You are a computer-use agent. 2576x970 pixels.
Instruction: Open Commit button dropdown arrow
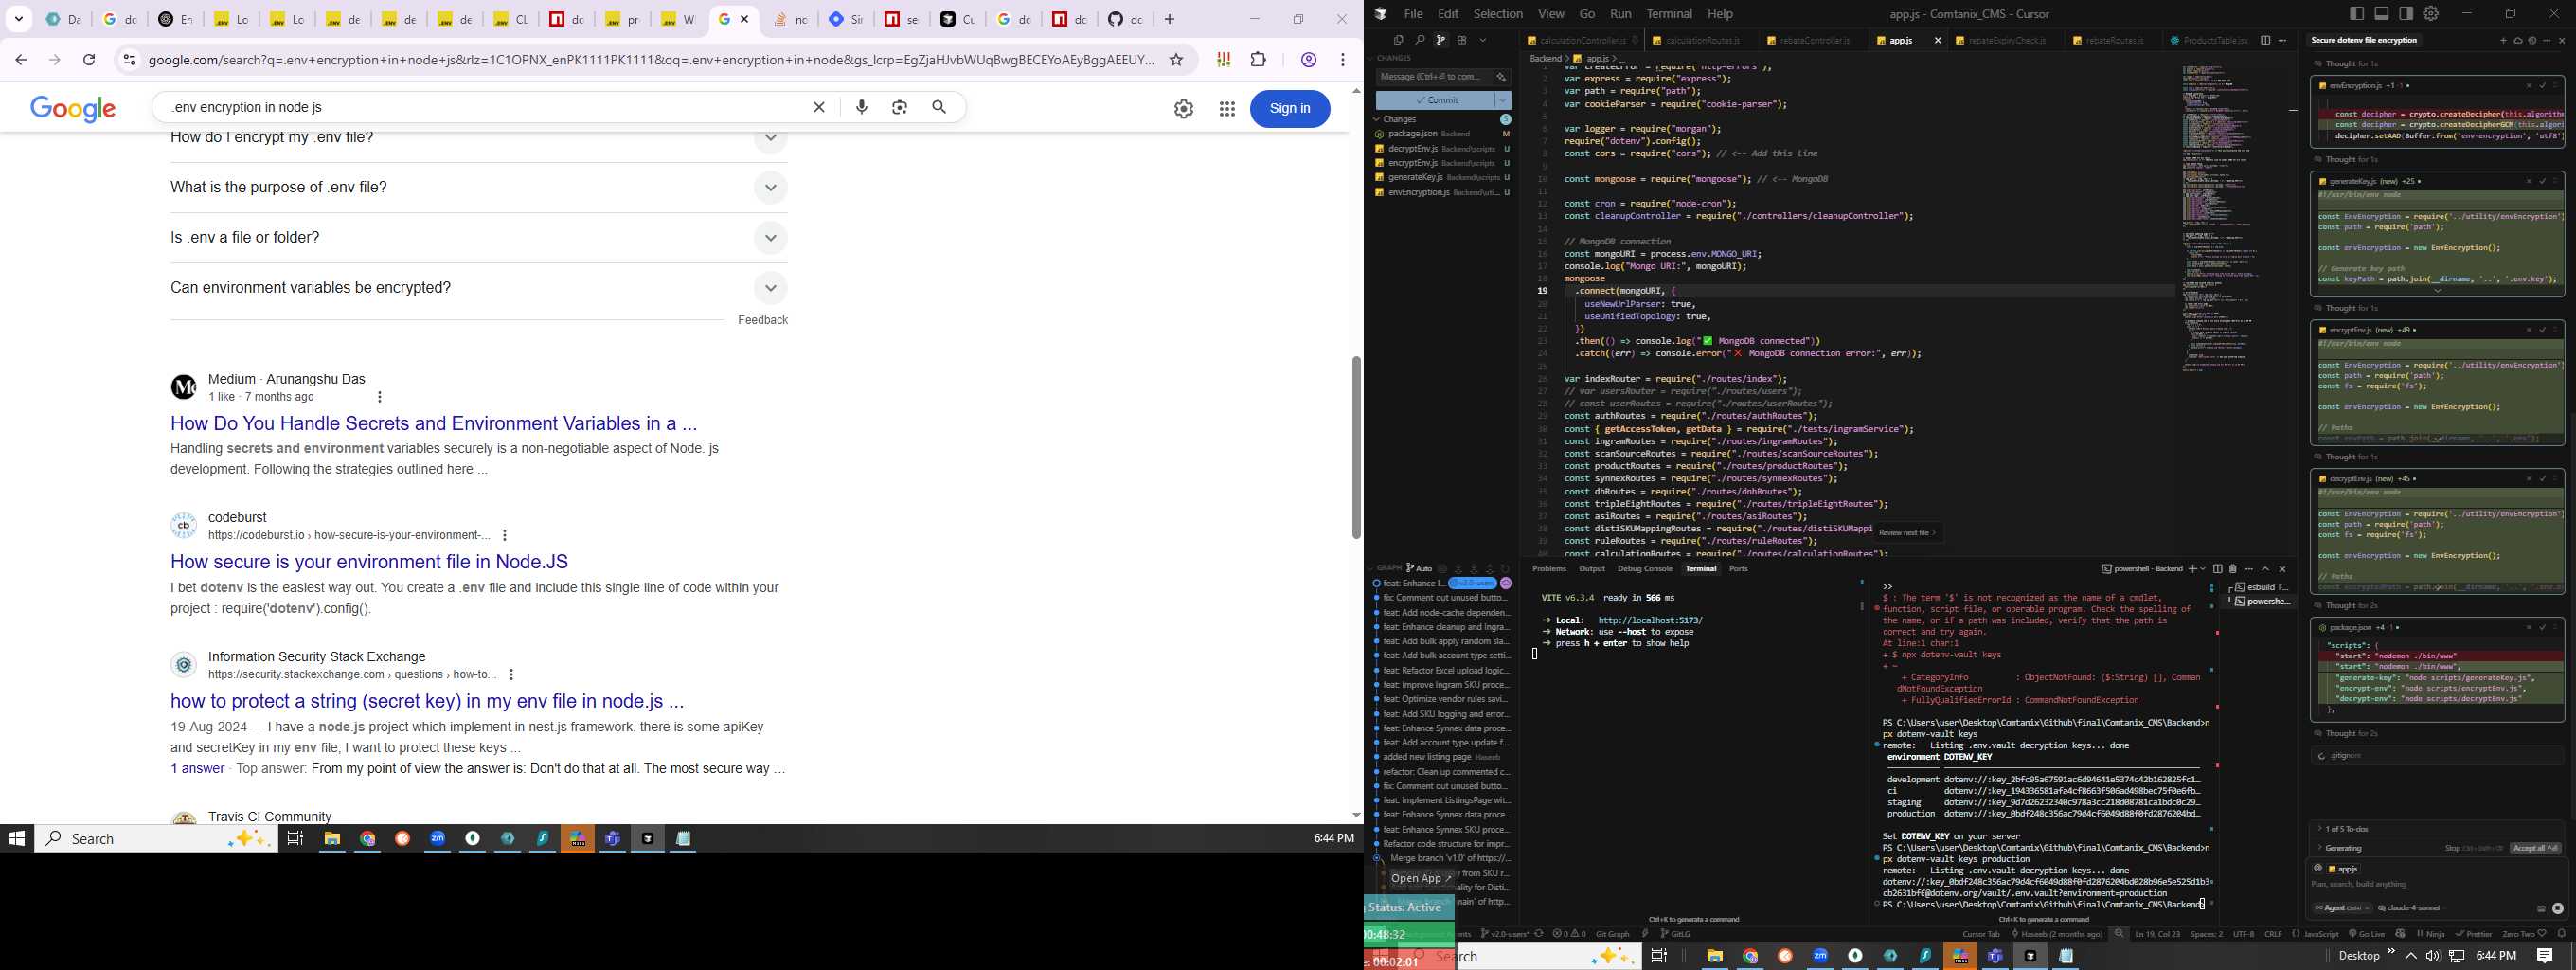(x=1503, y=100)
